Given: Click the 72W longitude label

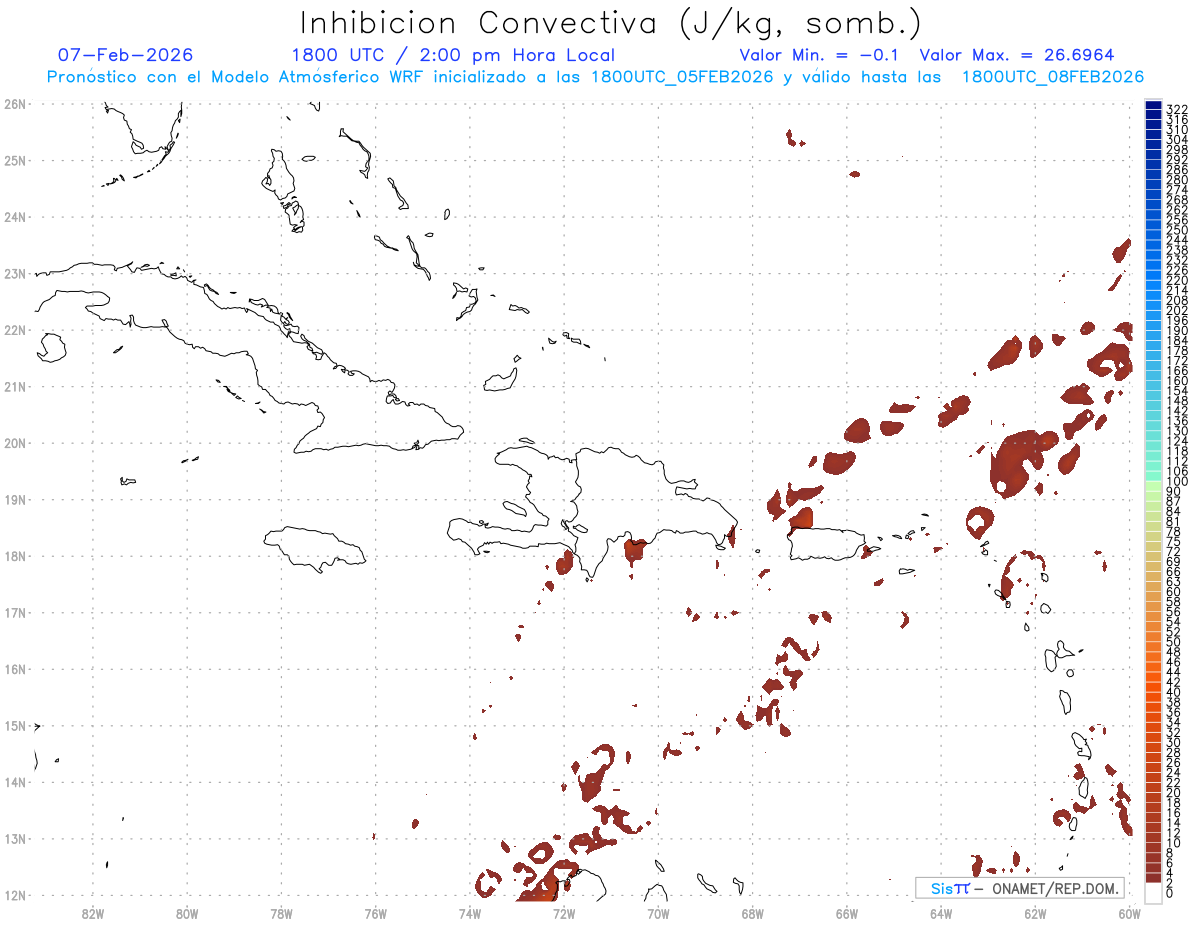Looking at the screenshot, I should click(x=564, y=913).
